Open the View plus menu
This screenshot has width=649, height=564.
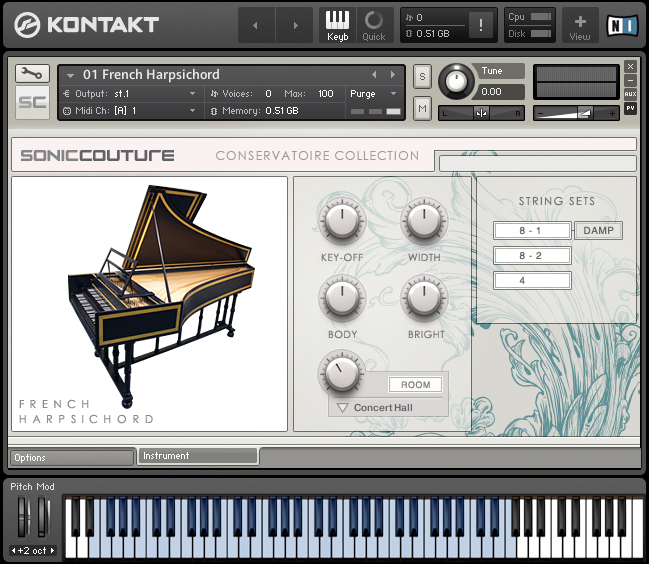(579, 25)
